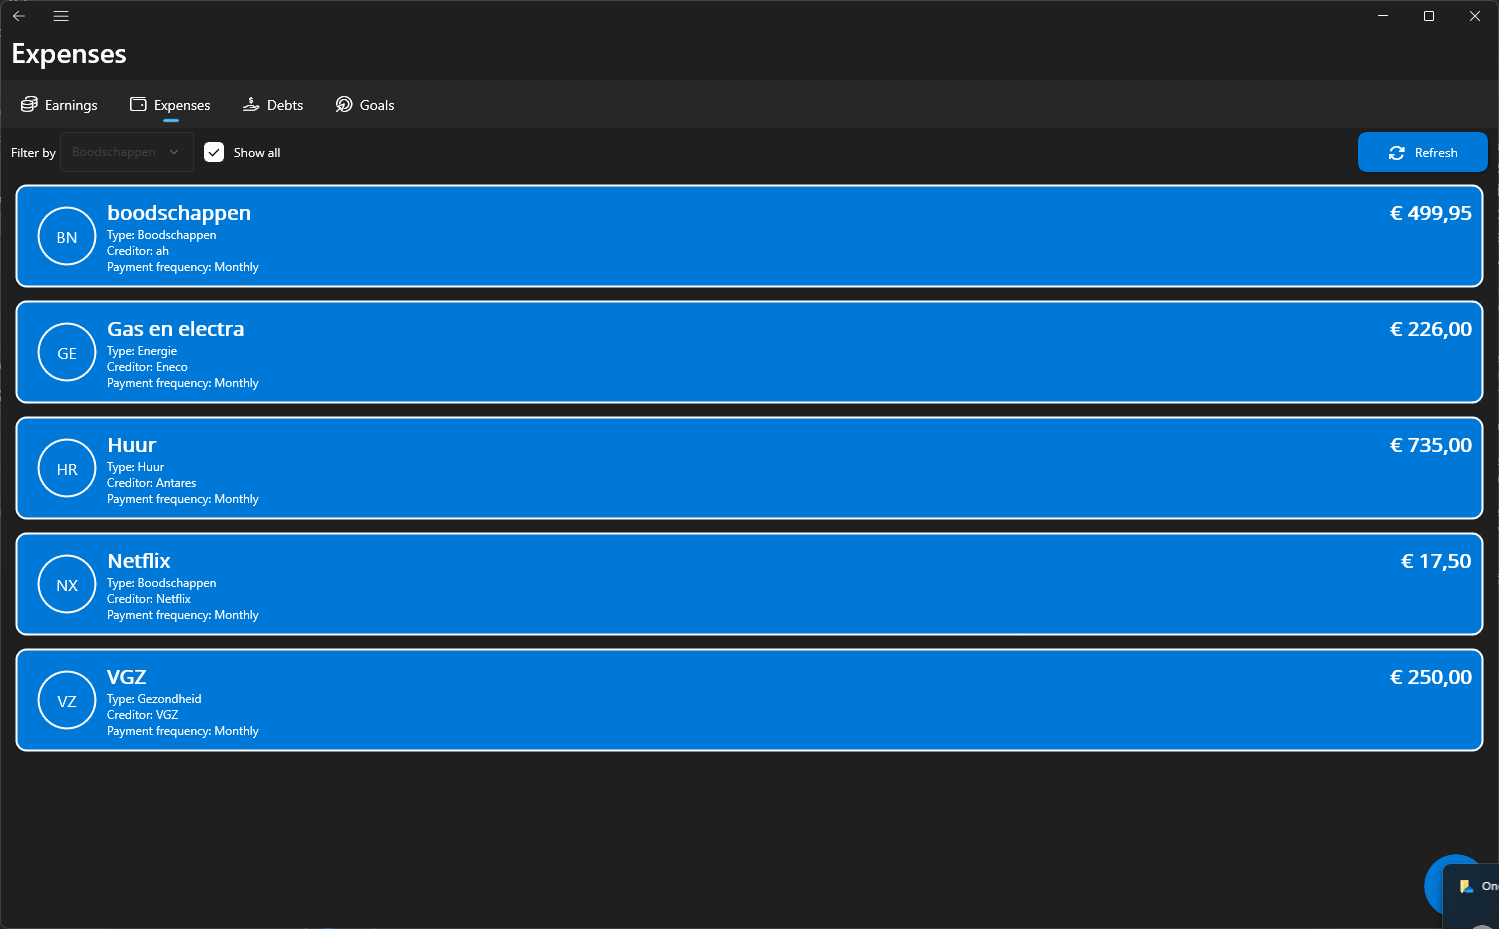Open the Netflix expense entry

click(749, 584)
